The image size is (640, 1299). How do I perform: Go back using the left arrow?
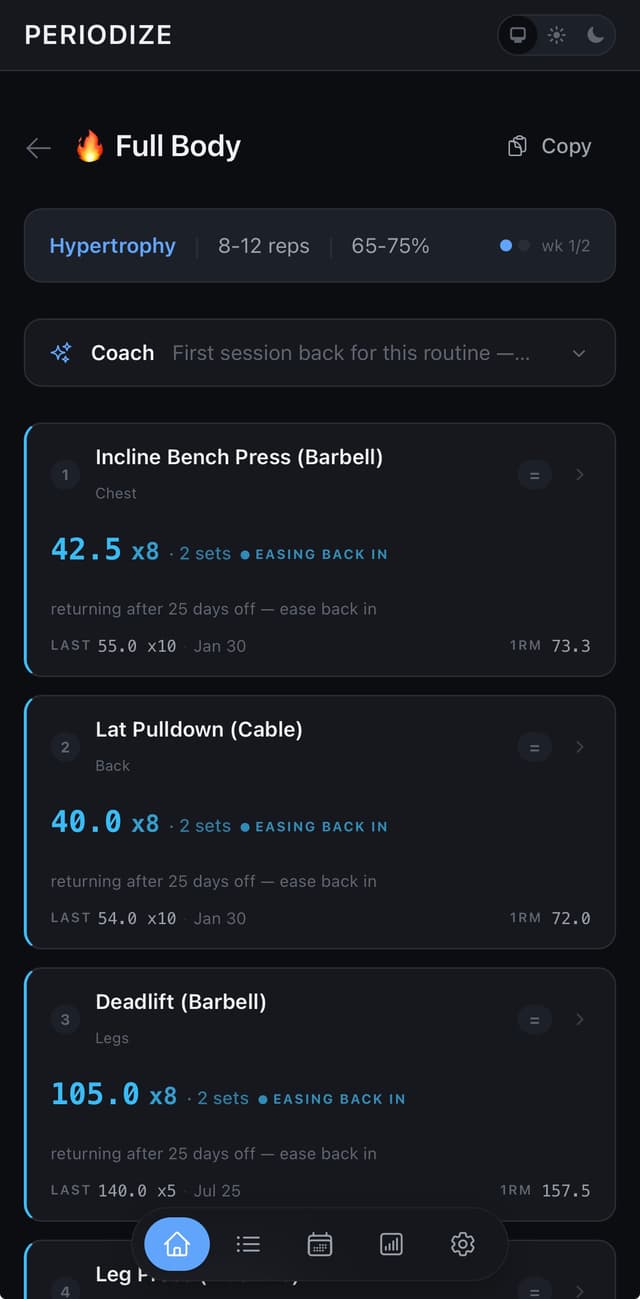38,148
